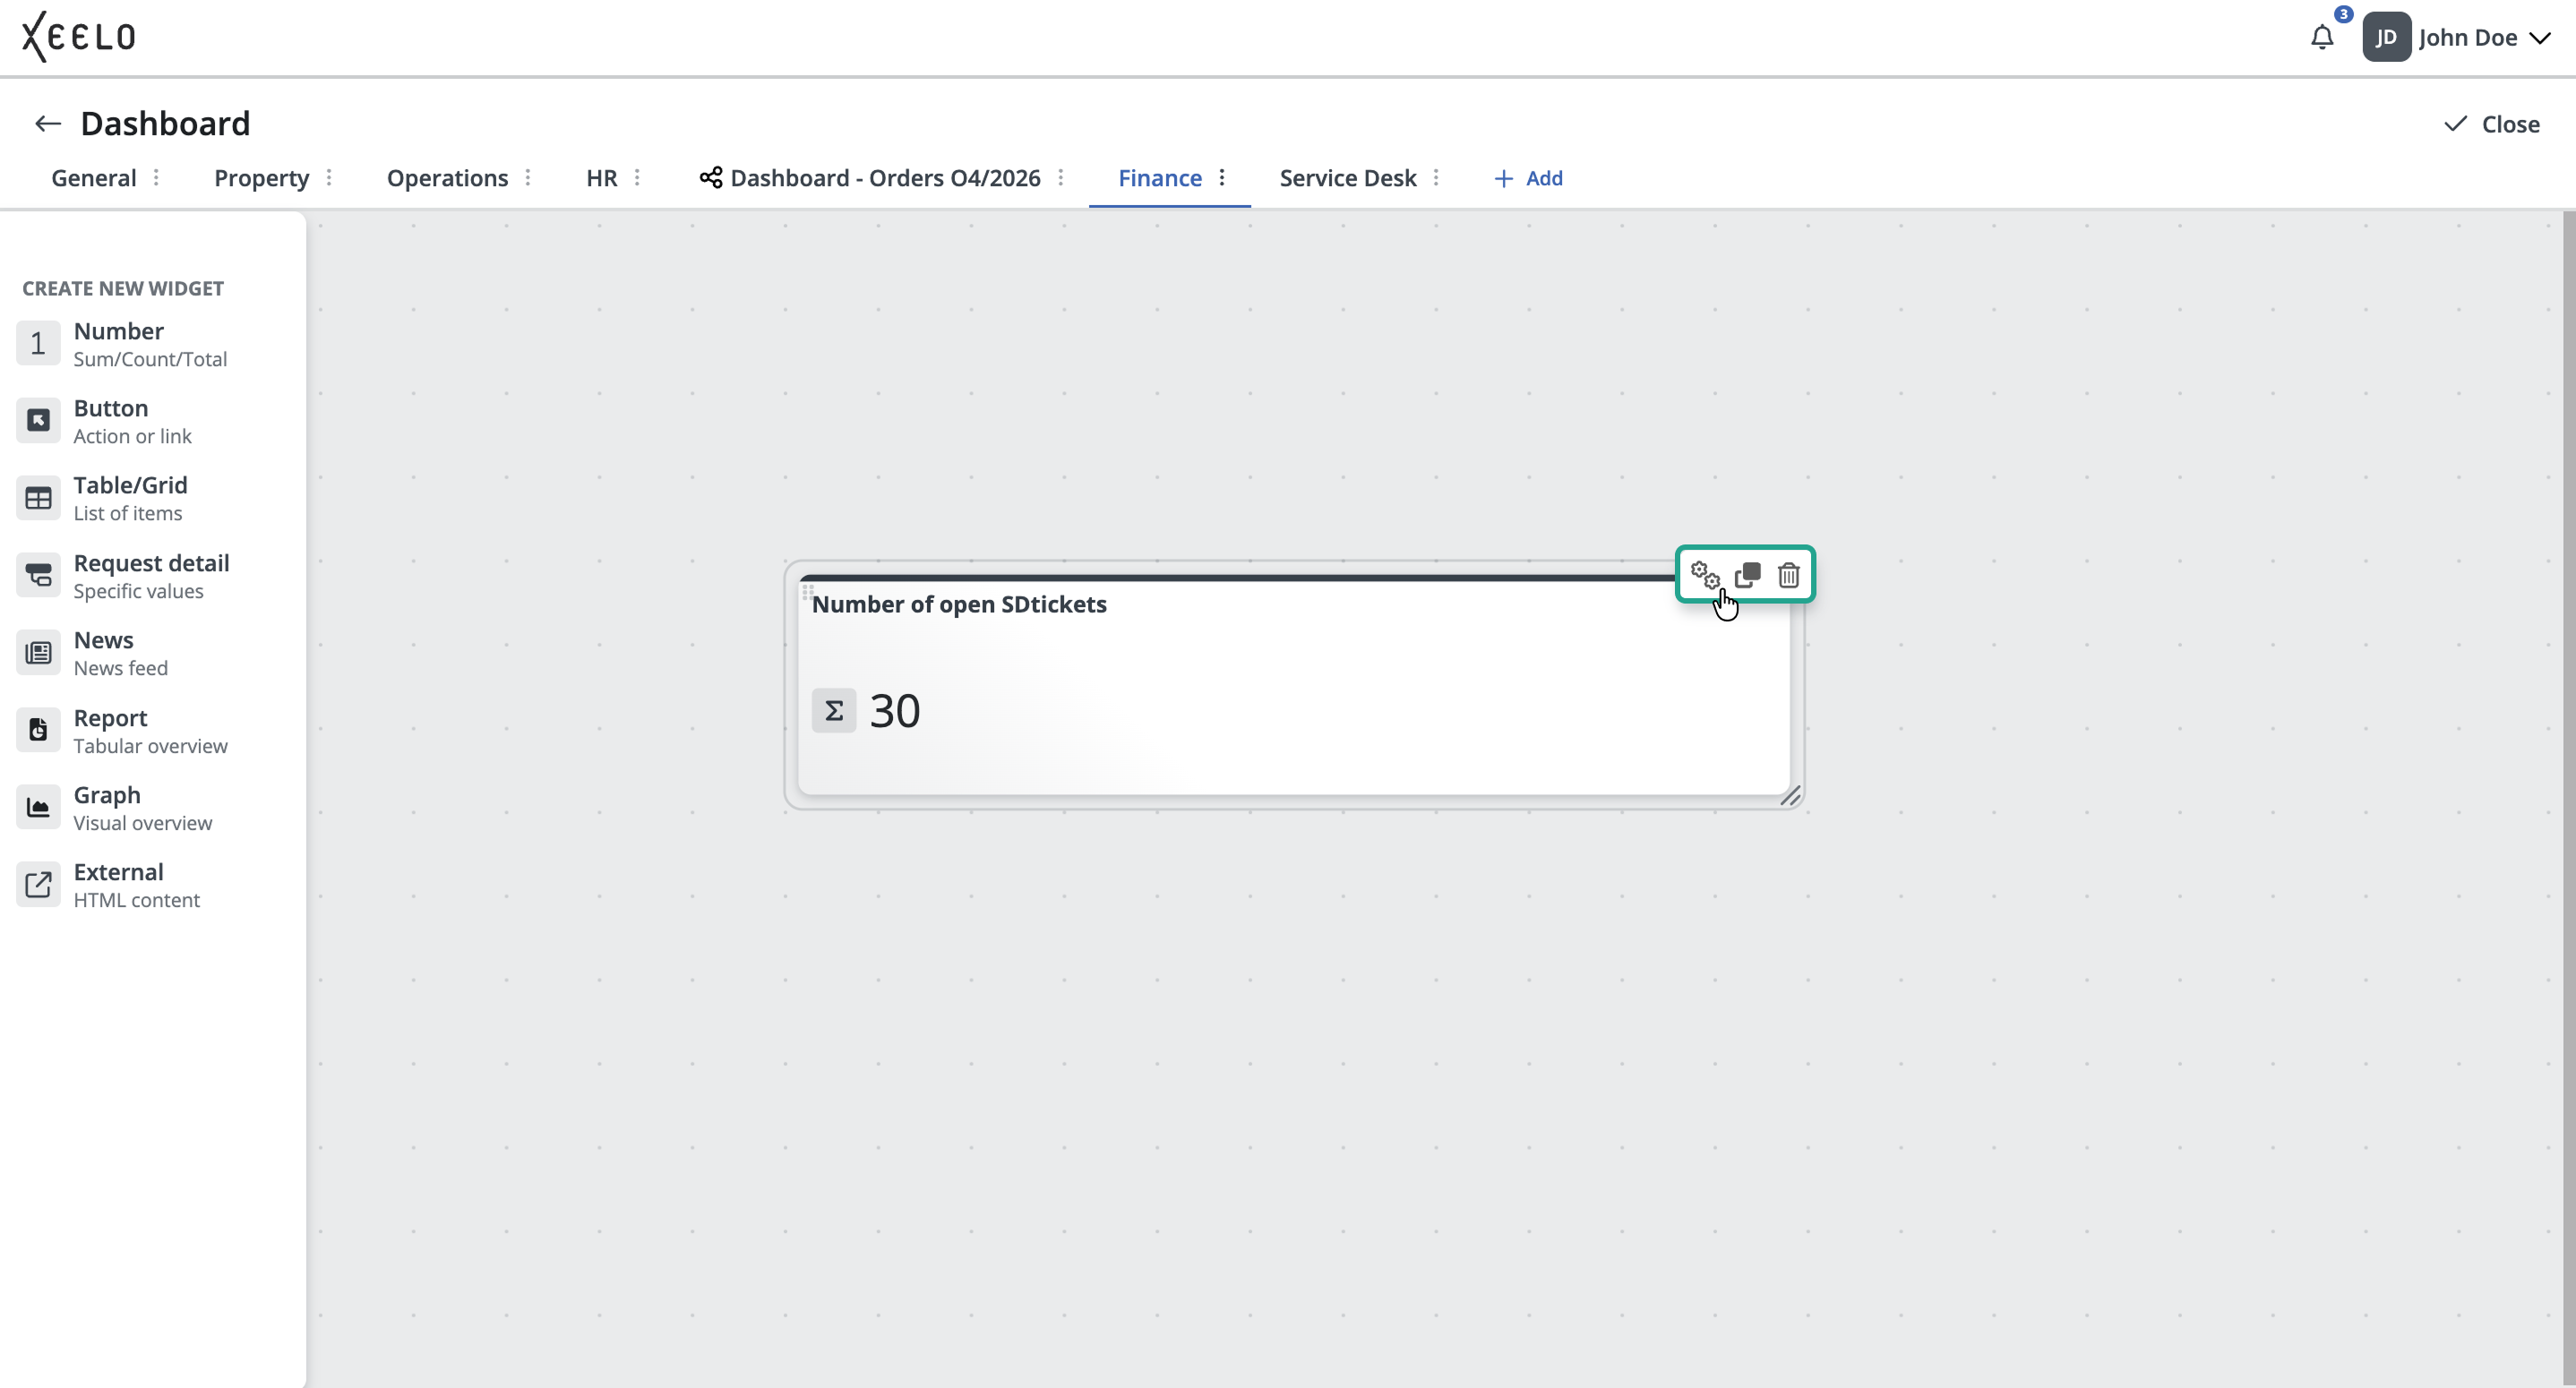The image size is (2576, 1388).
Task: Click the vertical scrollbar at right edge
Action: point(2569,798)
